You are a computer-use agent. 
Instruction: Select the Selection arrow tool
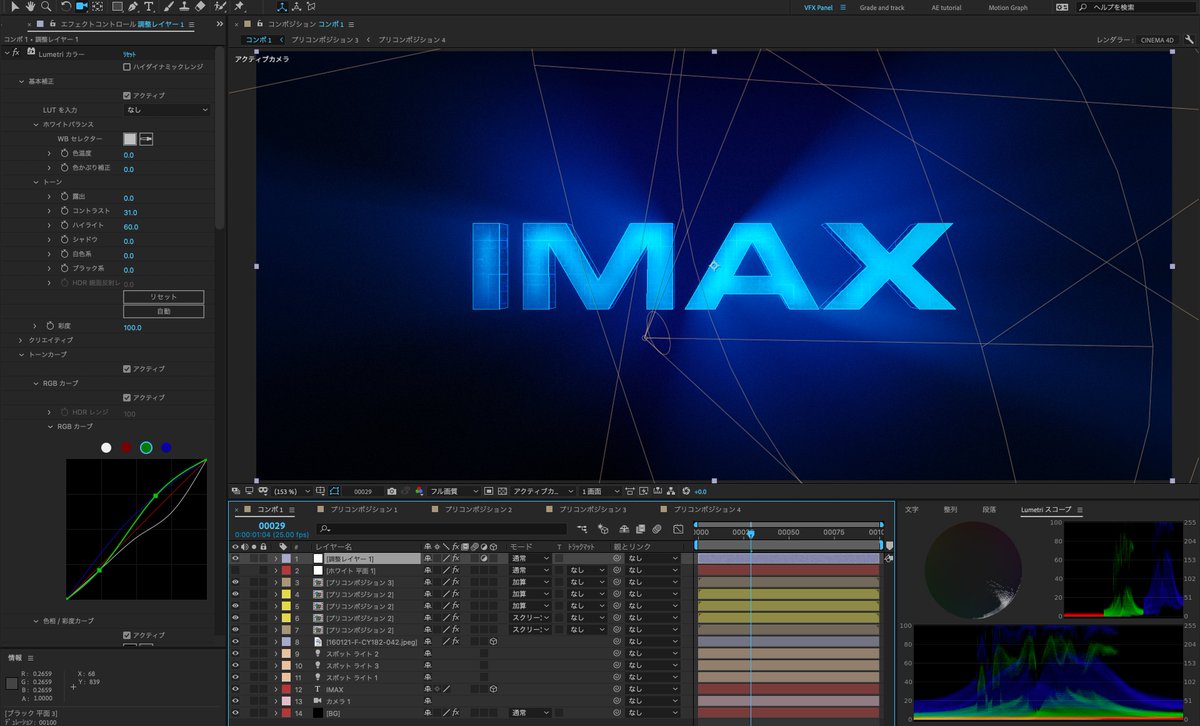(x=15, y=7)
